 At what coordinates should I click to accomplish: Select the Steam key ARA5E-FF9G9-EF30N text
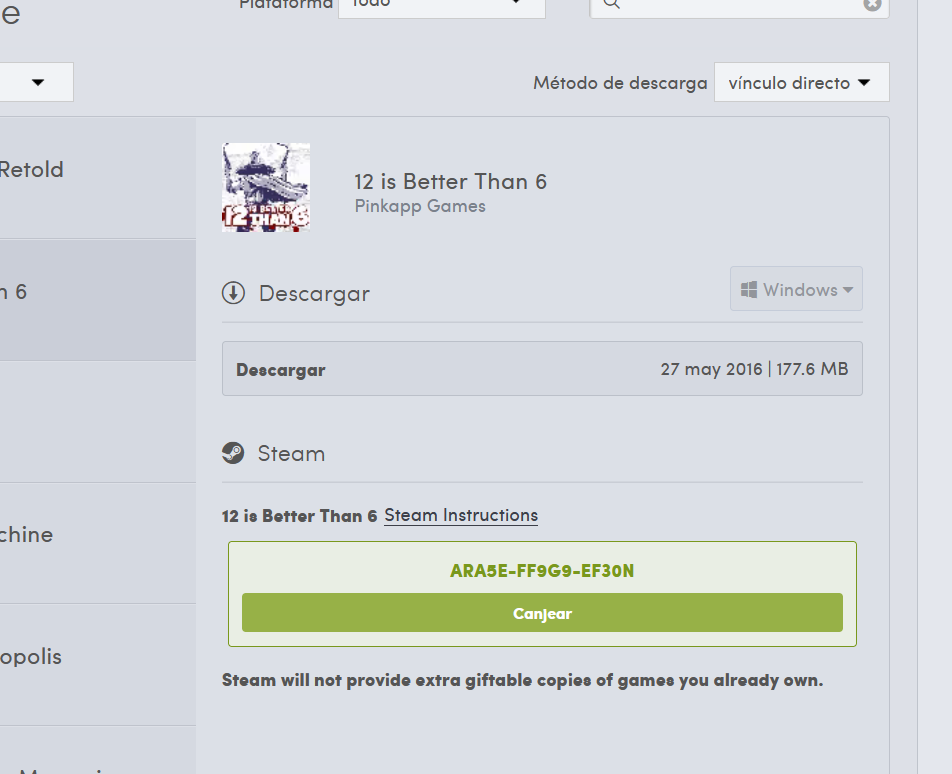(x=542, y=571)
